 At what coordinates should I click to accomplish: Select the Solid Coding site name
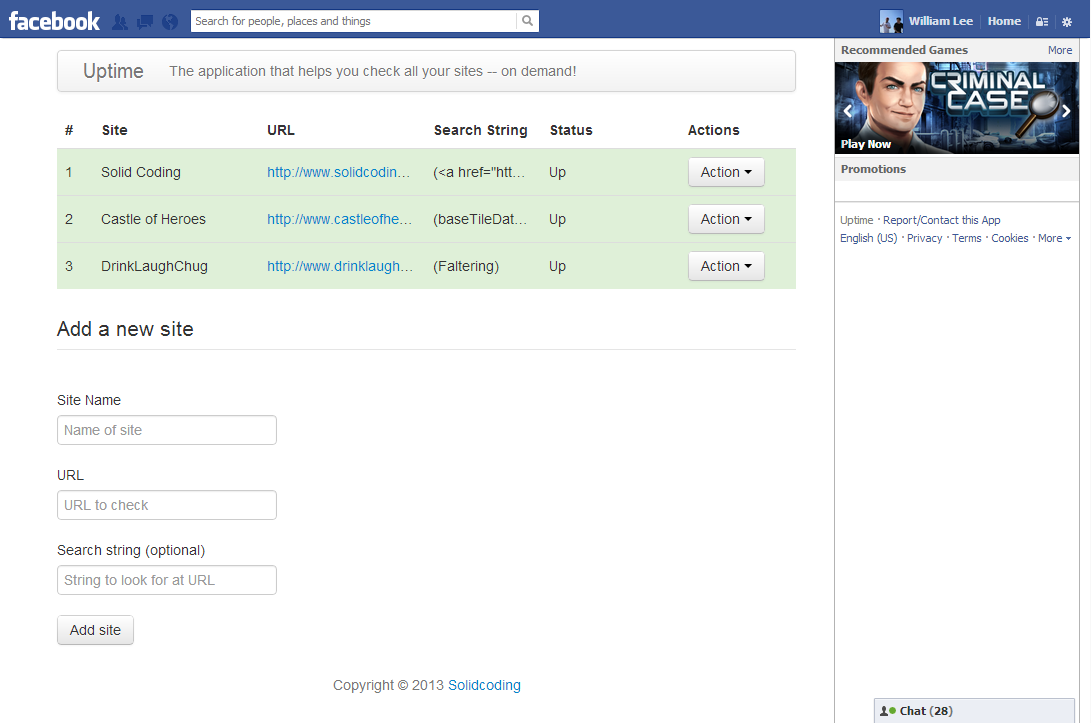pos(141,172)
